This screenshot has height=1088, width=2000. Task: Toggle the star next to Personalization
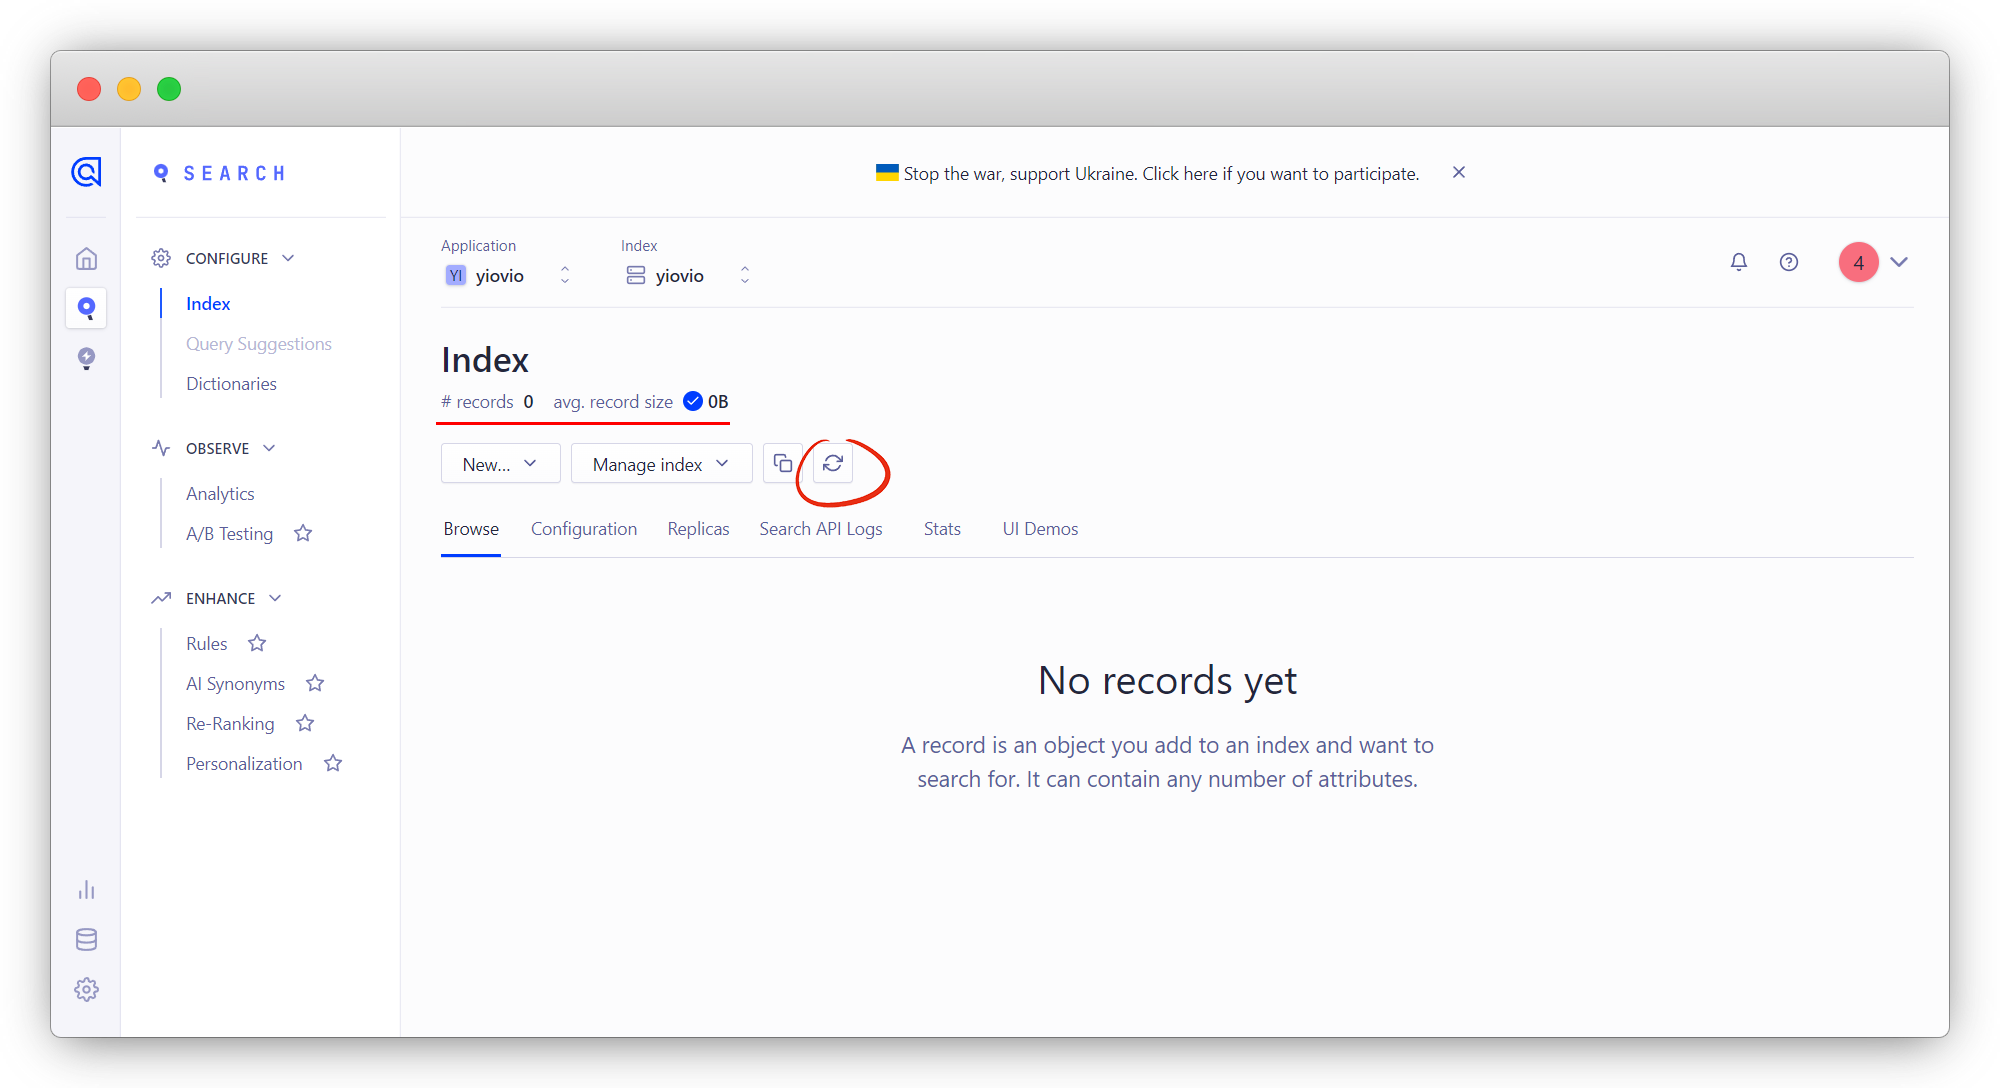tap(333, 763)
